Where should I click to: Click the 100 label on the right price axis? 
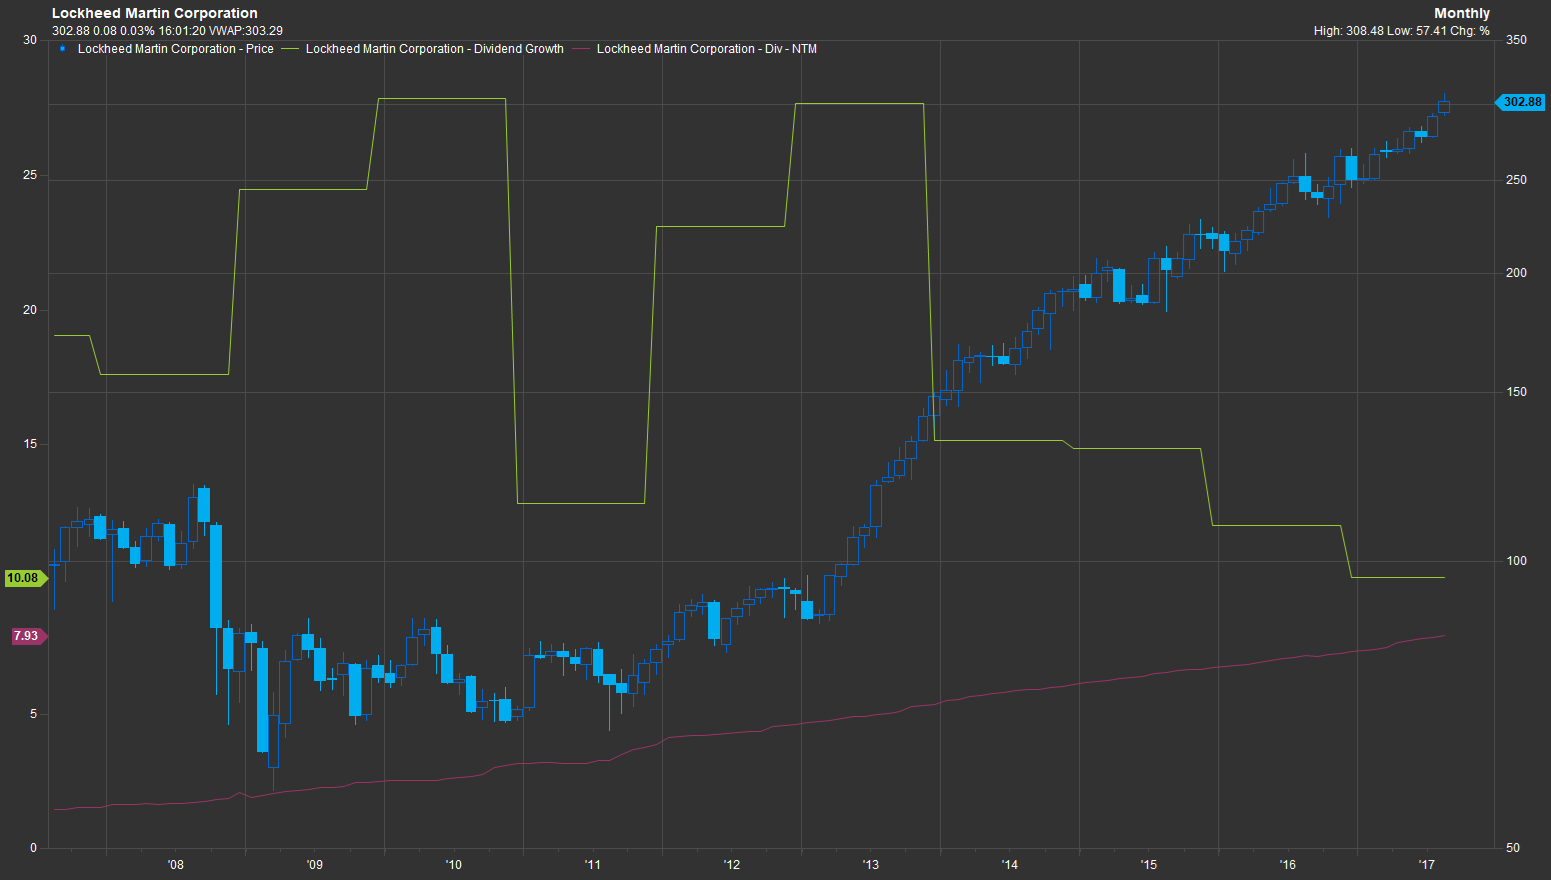point(1516,561)
